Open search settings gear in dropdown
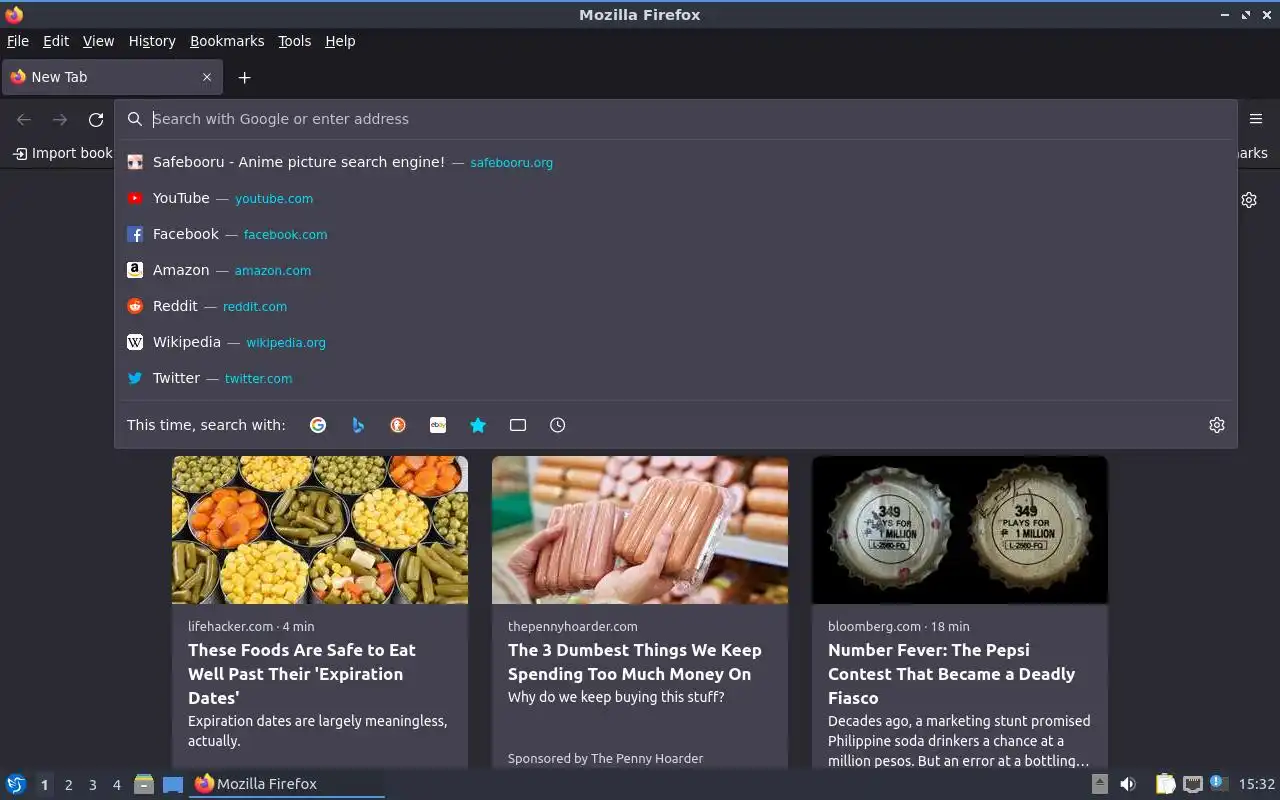 click(1217, 425)
